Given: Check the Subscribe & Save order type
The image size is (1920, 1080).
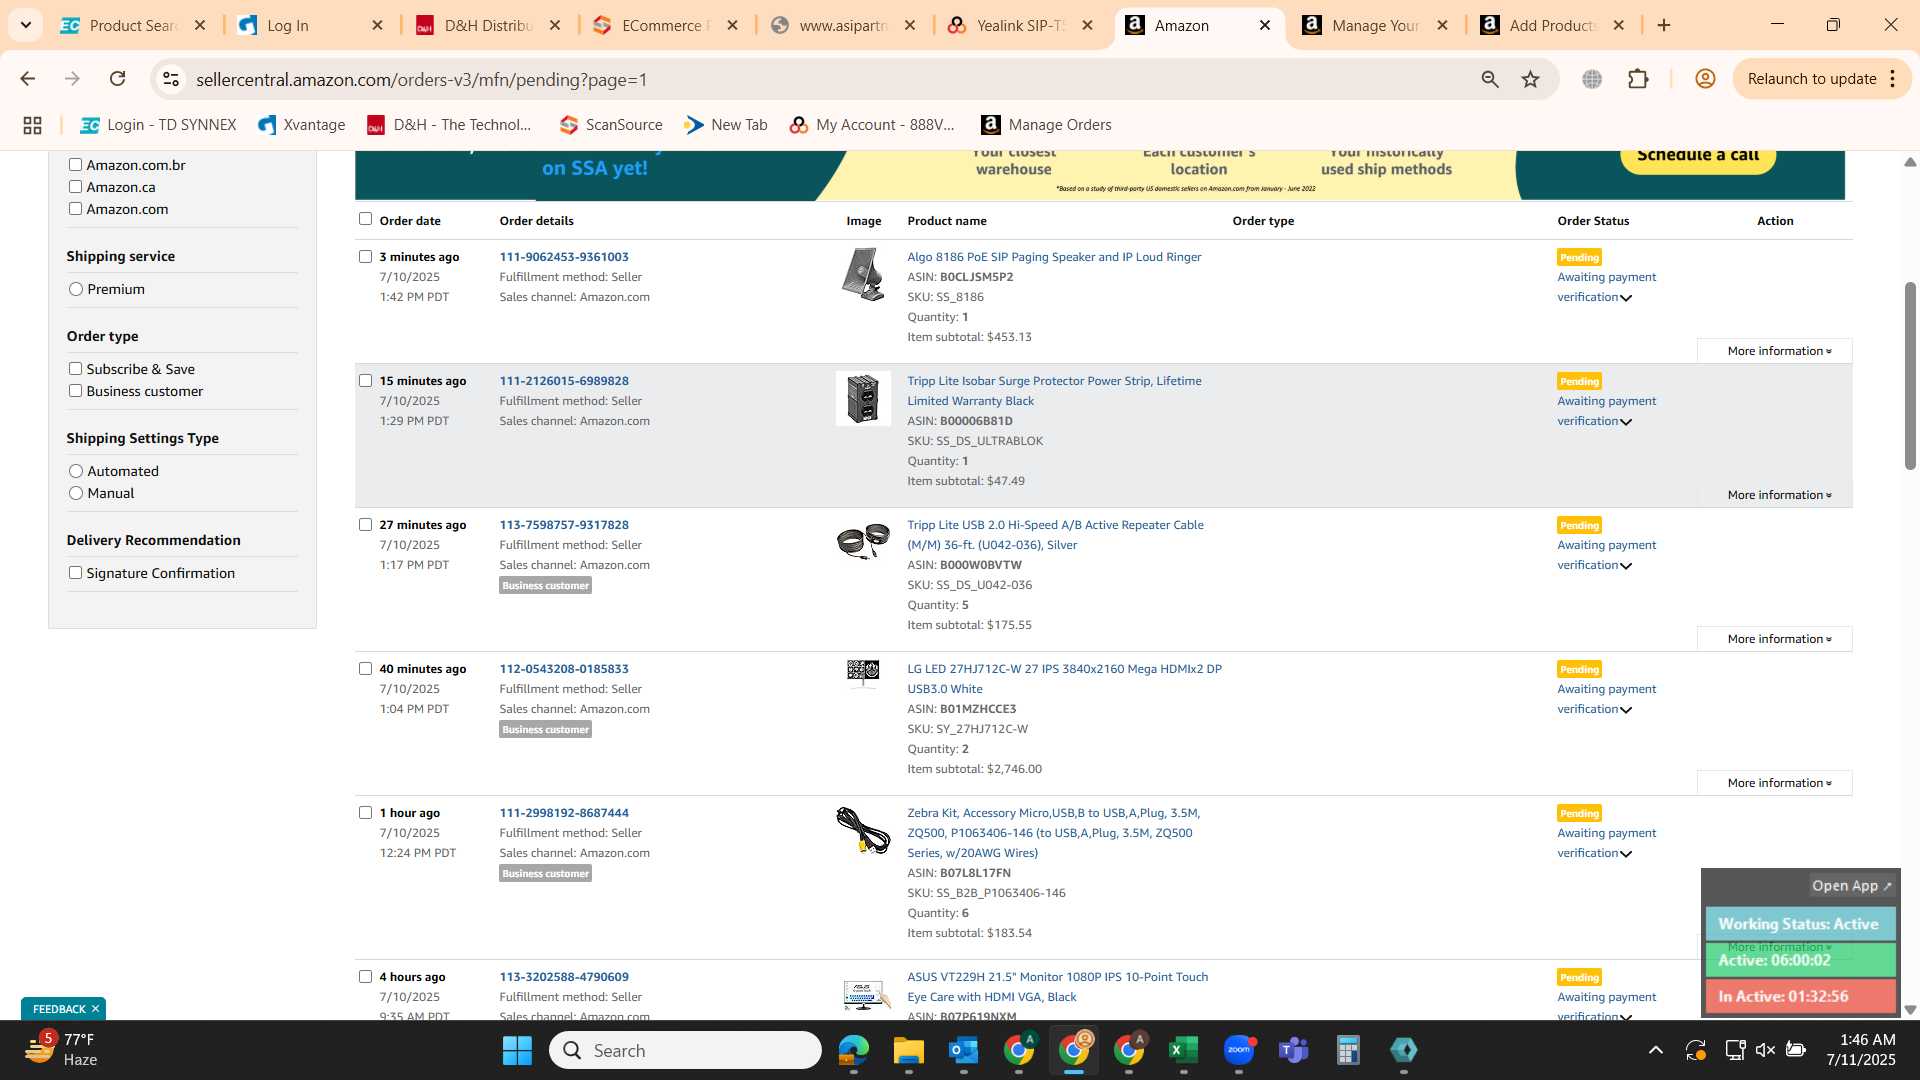Looking at the screenshot, I should tap(75, 369).
